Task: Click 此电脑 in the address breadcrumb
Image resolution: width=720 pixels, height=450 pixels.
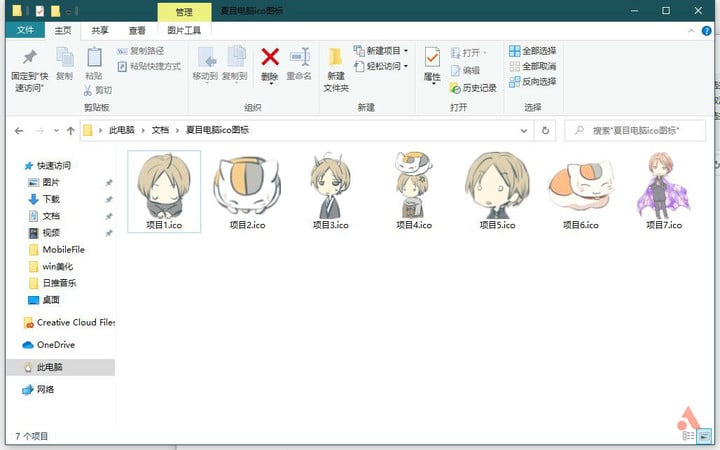Action: pyautogui.click(x=122, y=130)
